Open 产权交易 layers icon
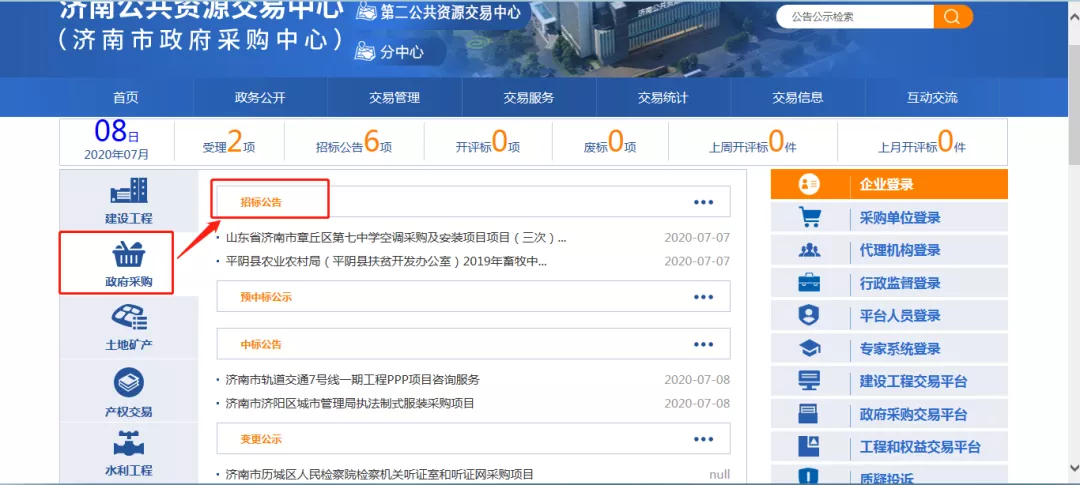This screenshot has height=485, width=1080. coord(128,383)
